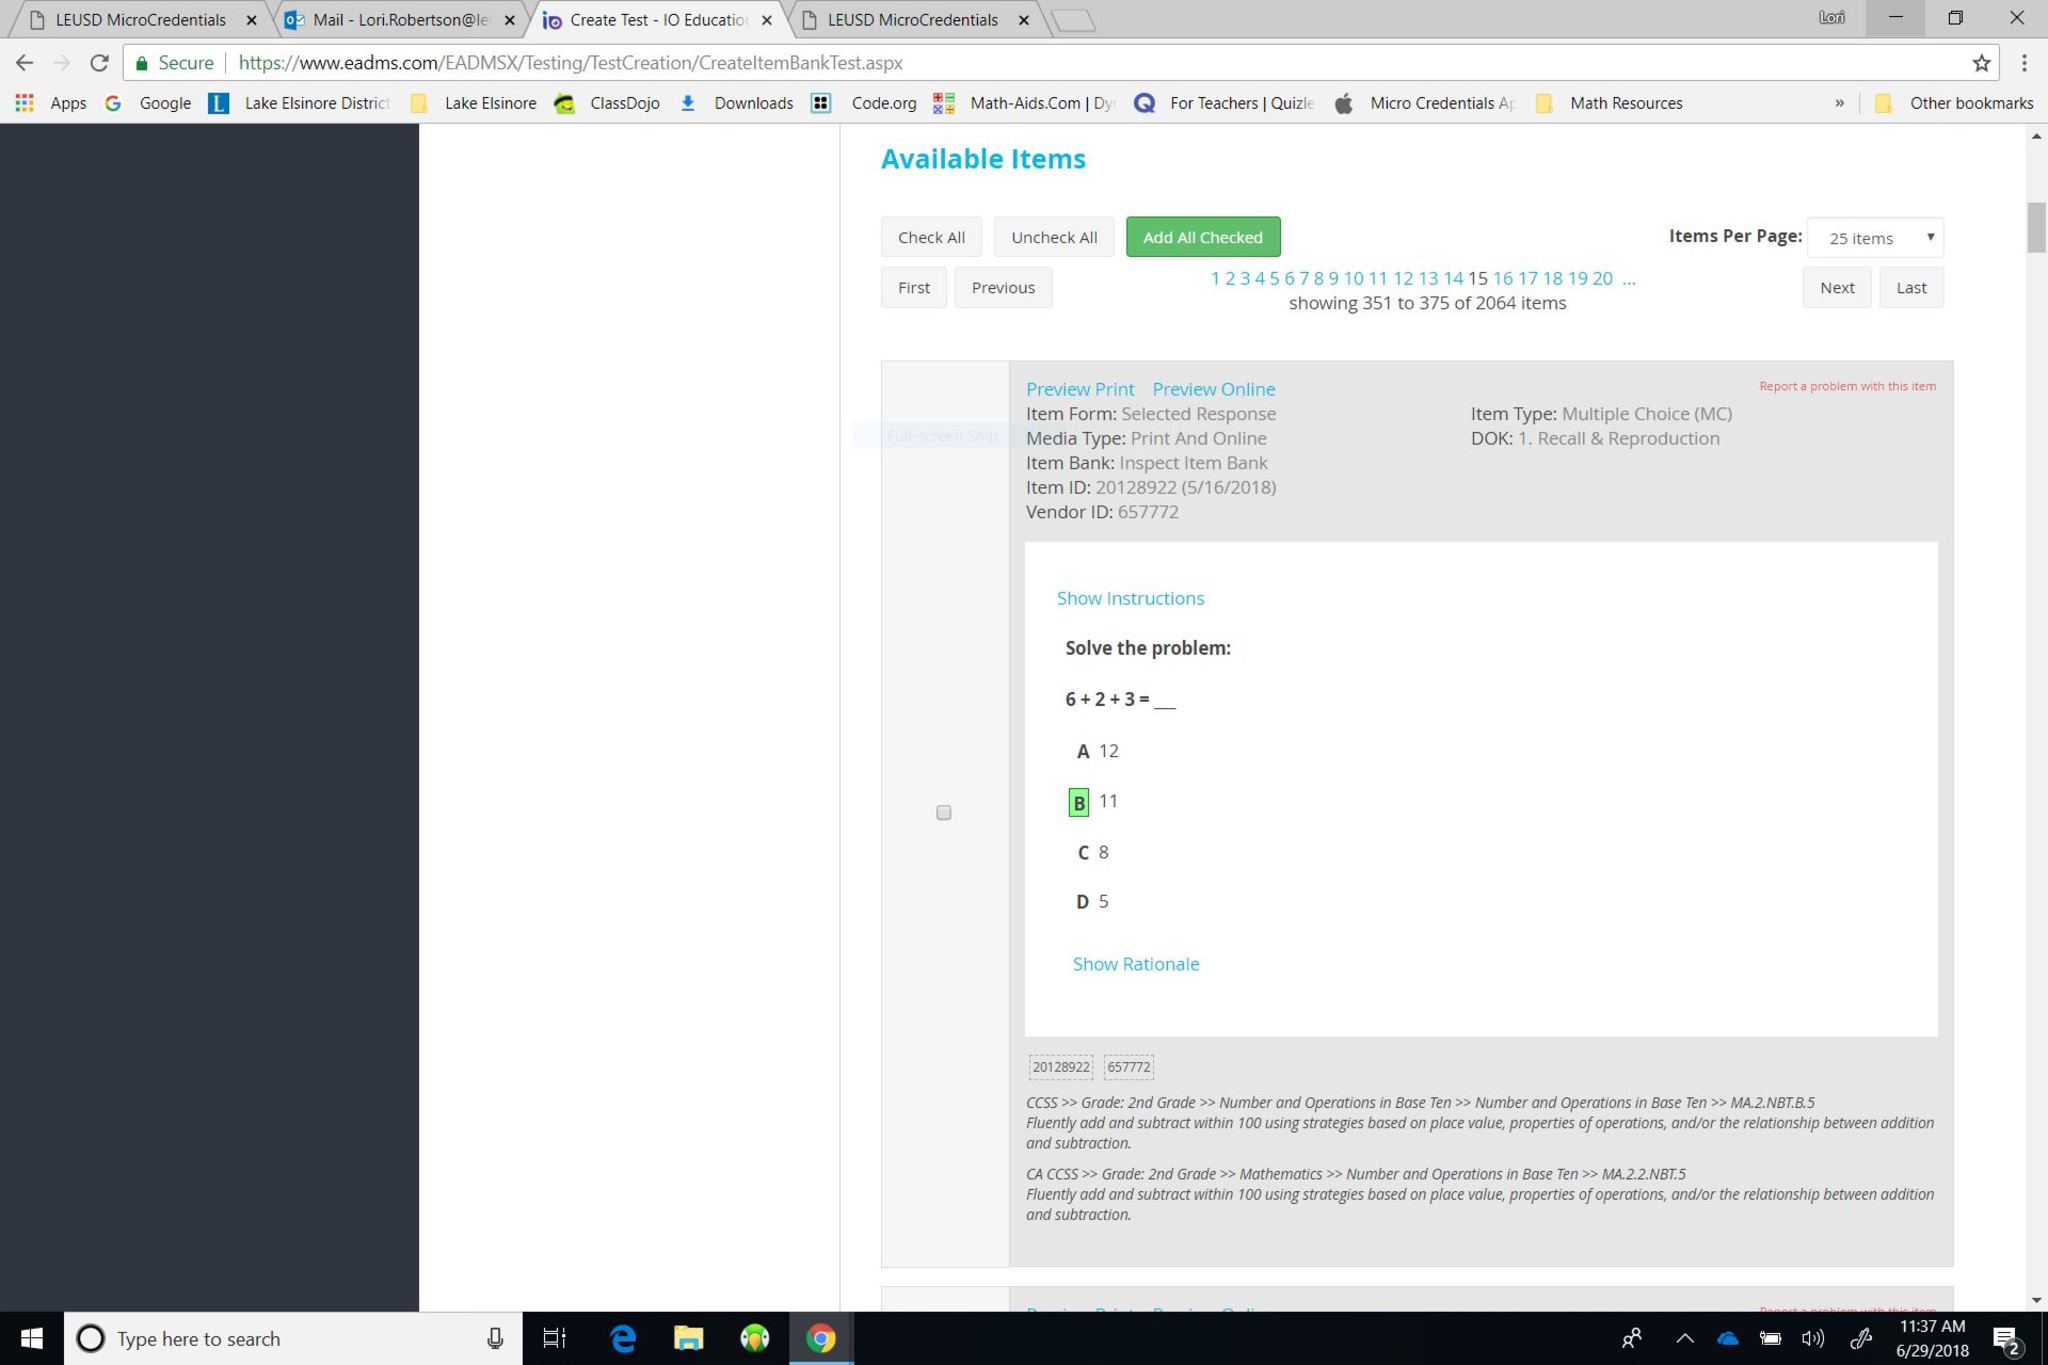Click the microphone icon in search box
Image resolution: width=2048 pixels, height=1365 pixels.
click(495, 1338)
